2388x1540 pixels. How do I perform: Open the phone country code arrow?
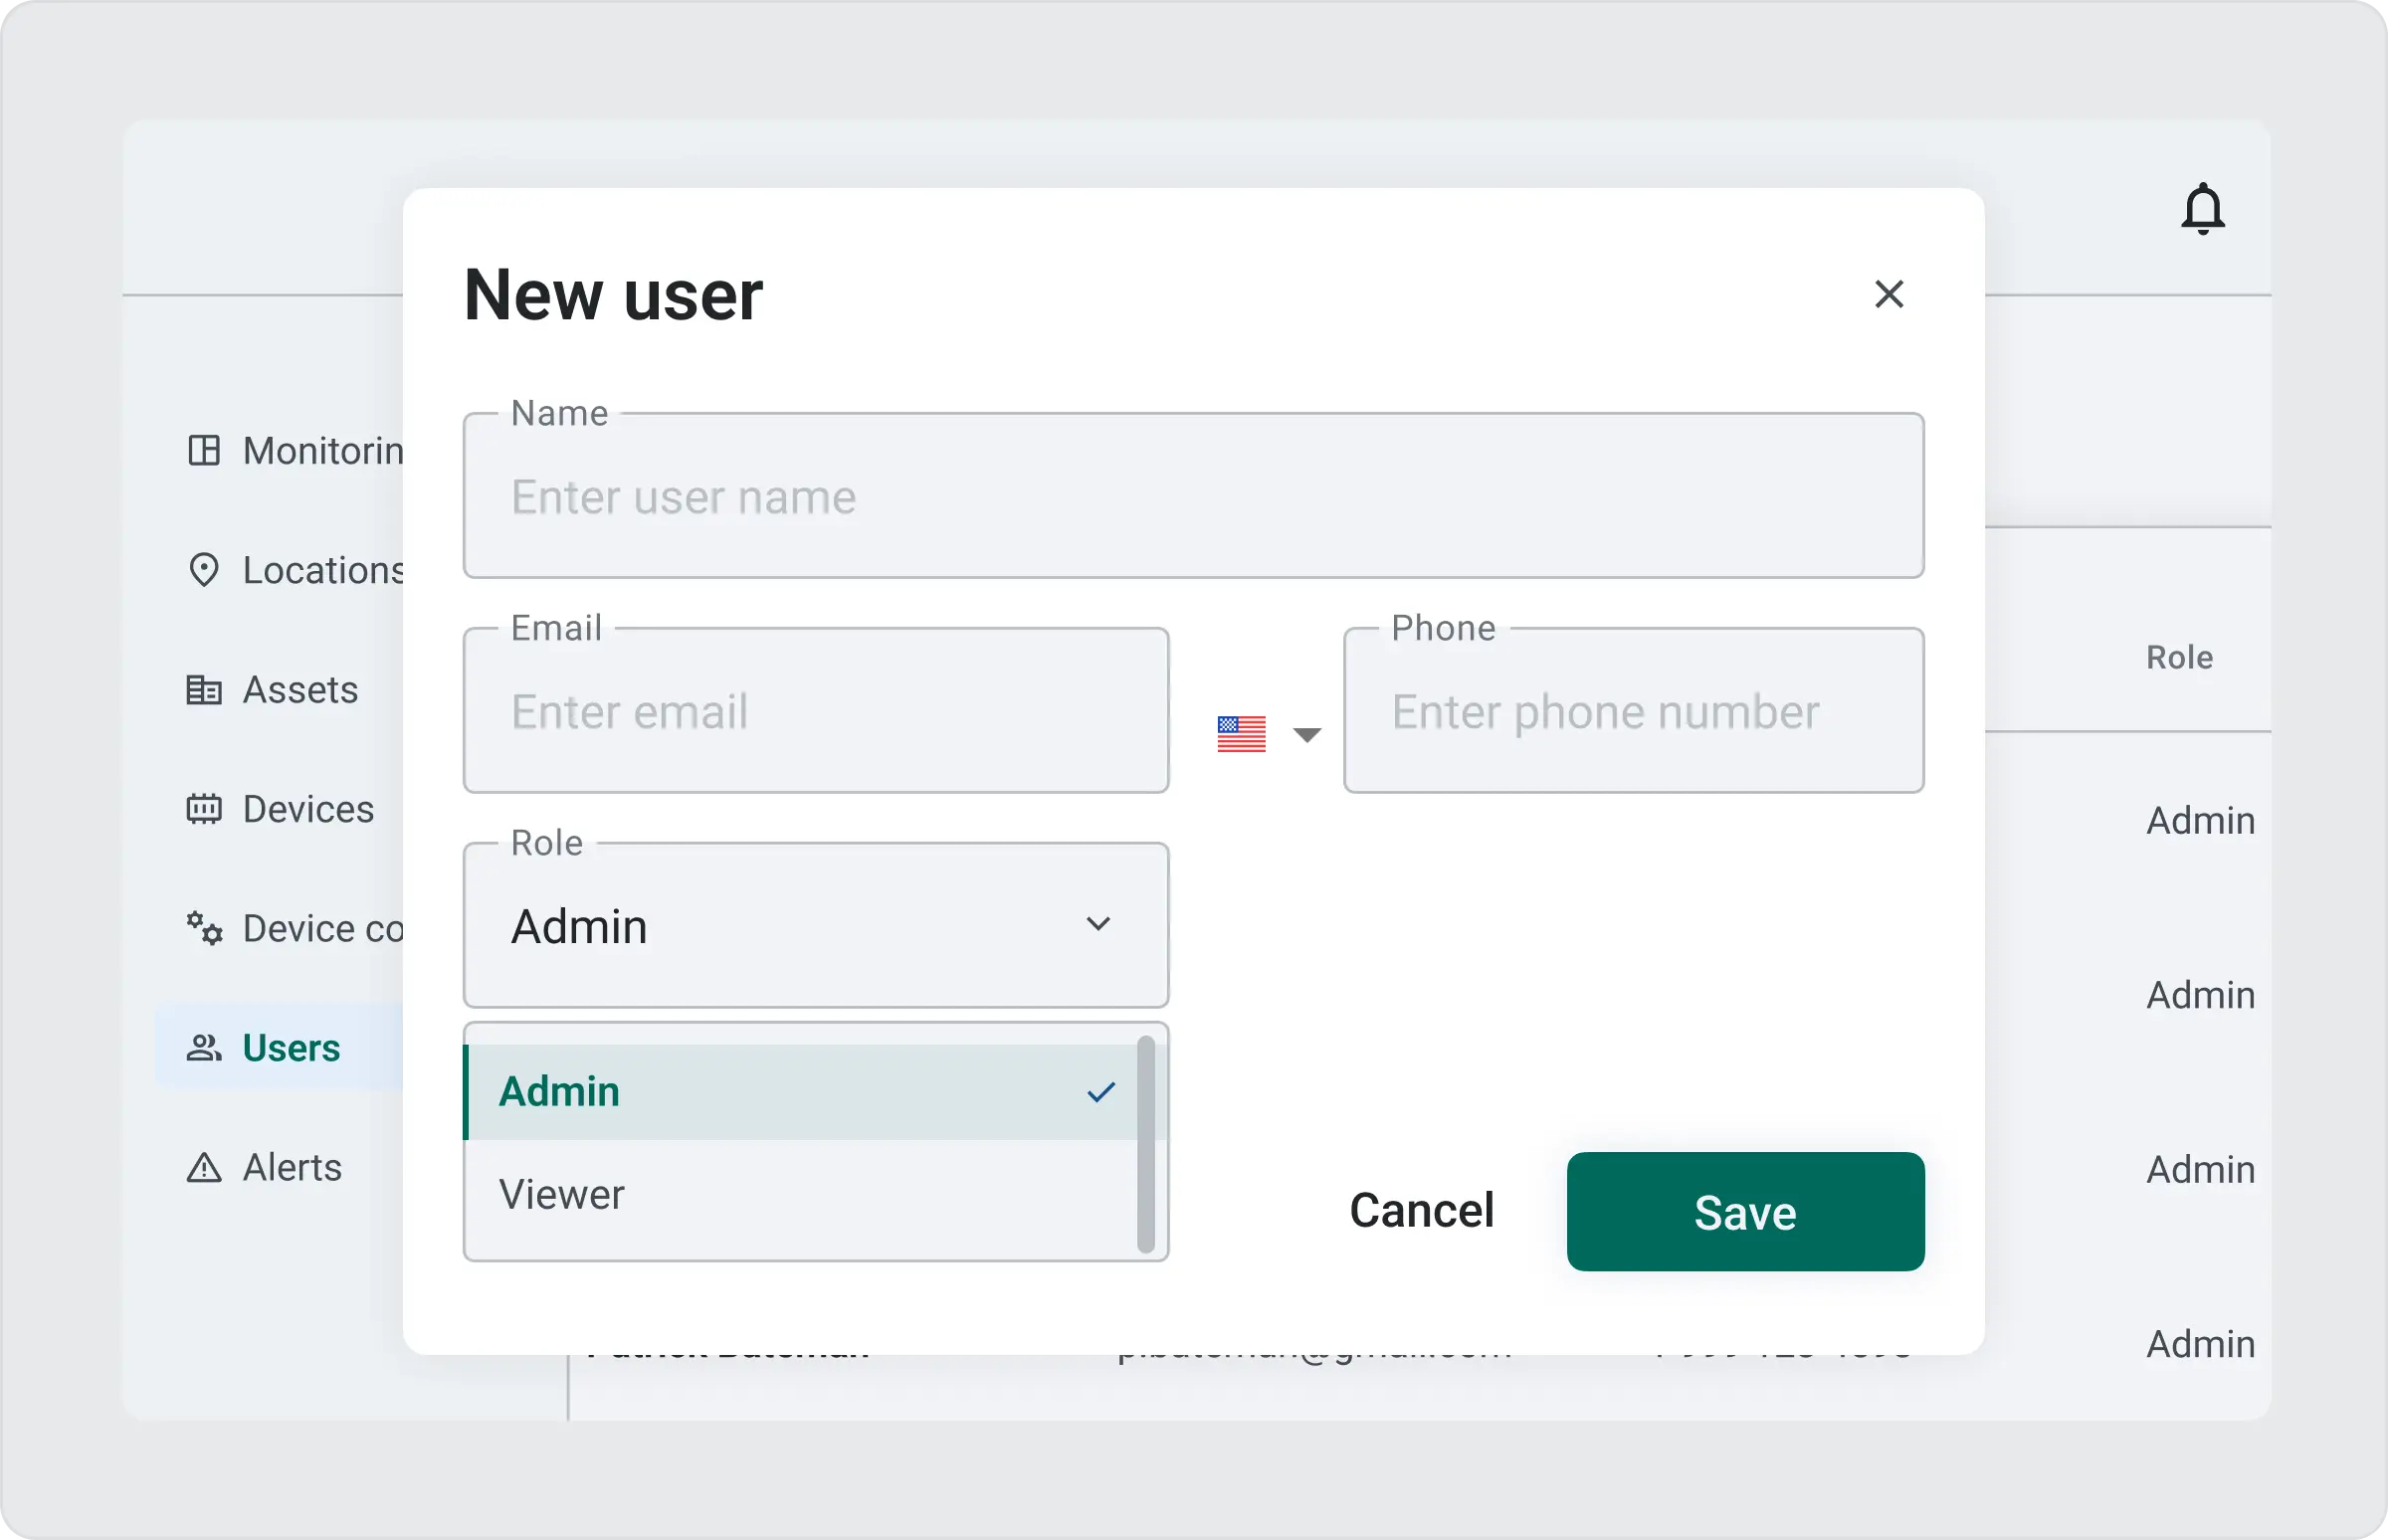(1307, 735)
